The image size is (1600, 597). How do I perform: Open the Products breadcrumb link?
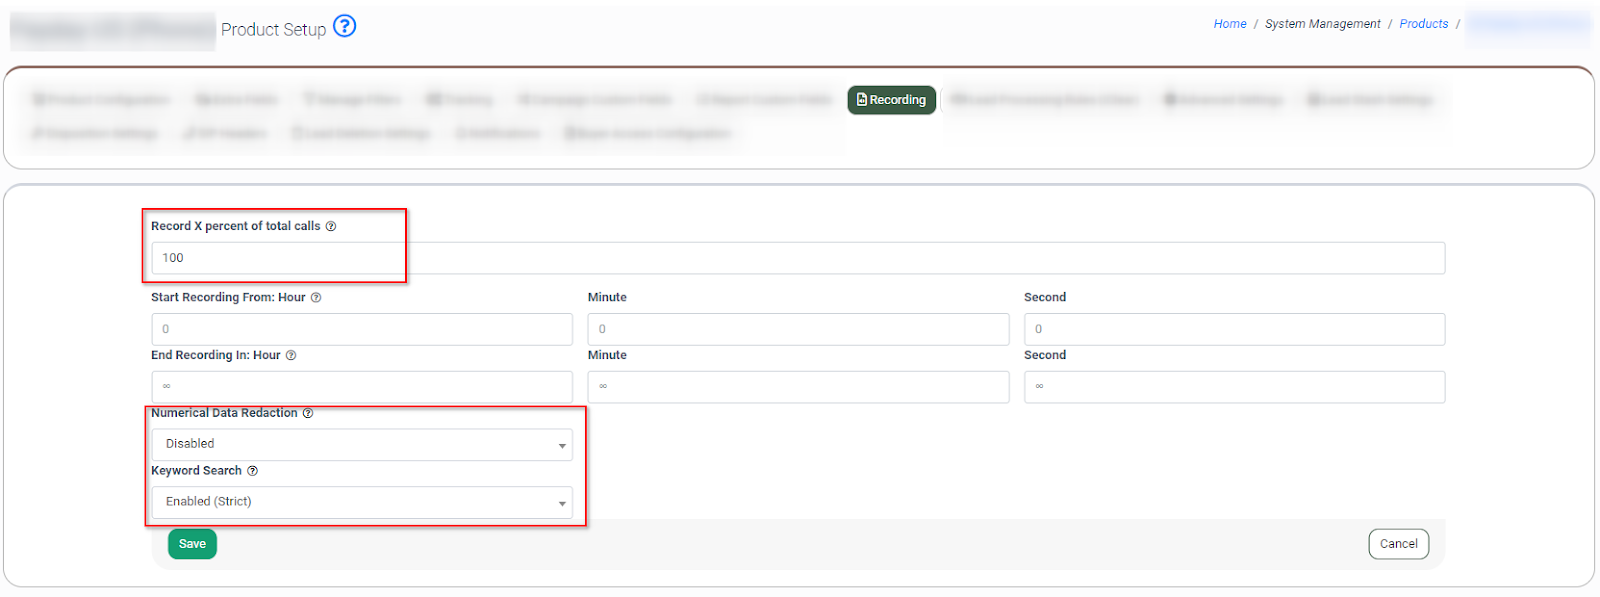click(1423, 24)
